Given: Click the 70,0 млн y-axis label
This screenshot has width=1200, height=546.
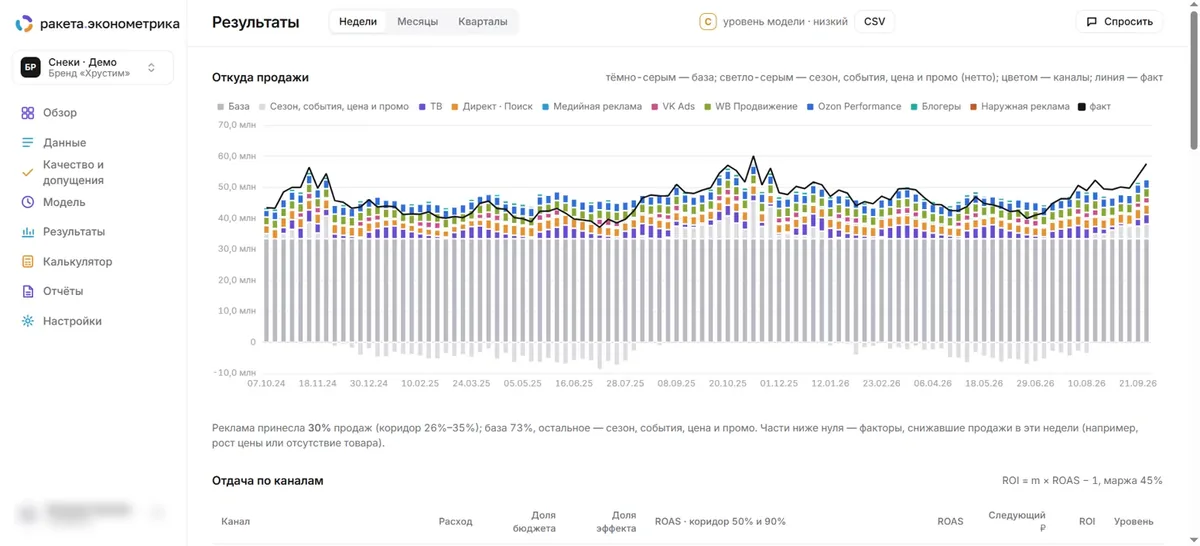Looking at the screenshot, I should point(236,126).
